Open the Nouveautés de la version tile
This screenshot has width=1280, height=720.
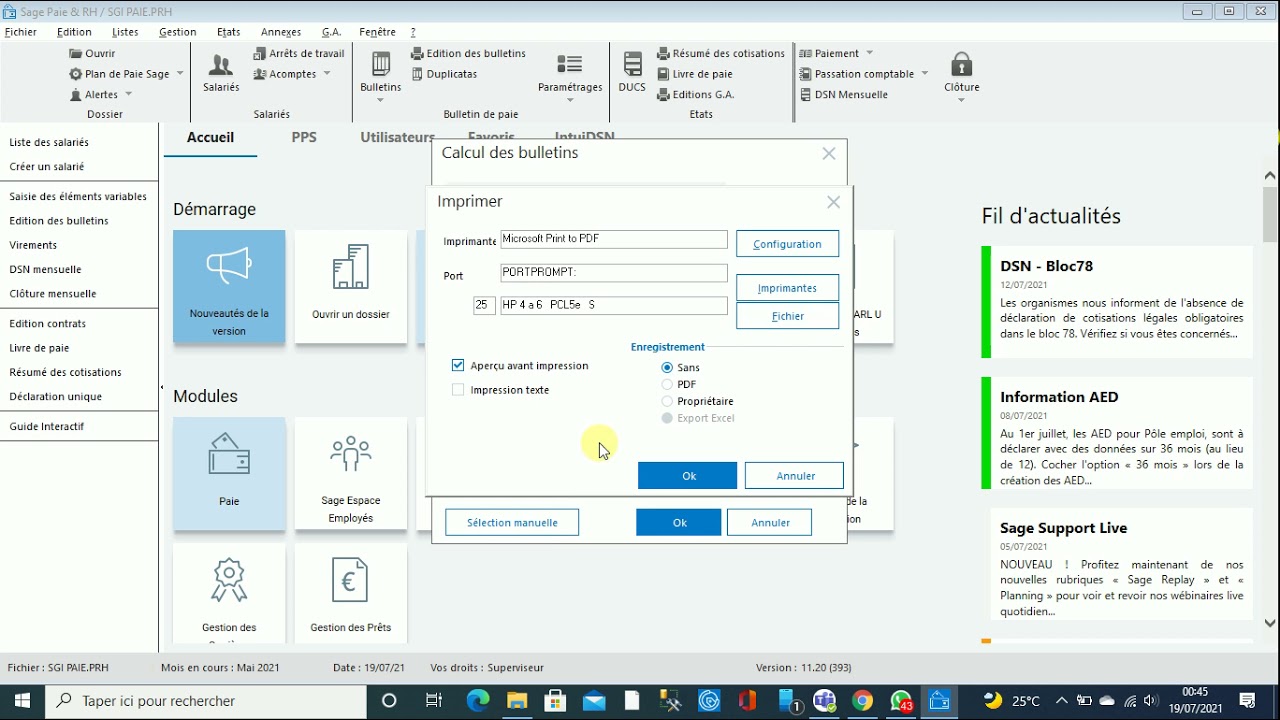(229, 287)
